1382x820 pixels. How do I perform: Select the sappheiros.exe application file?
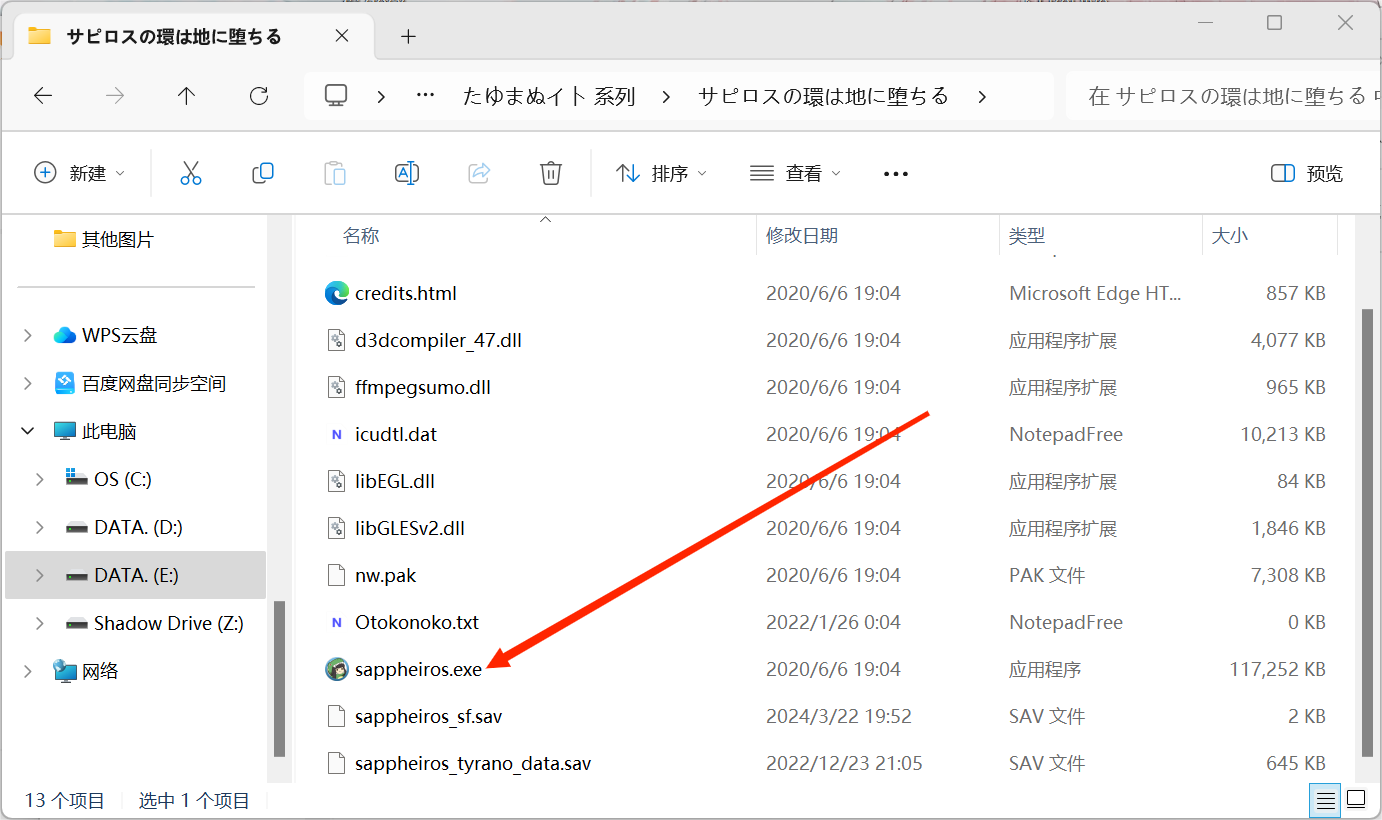[x=418, y=670]
